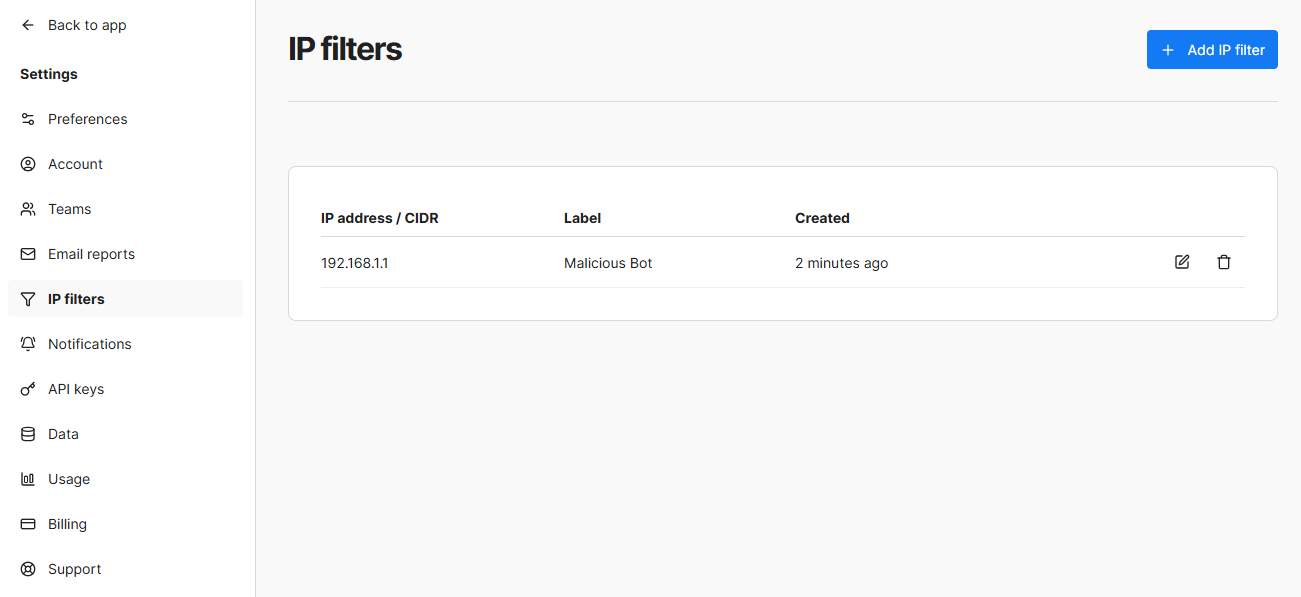Viewport: 1301px width, 597px height.
Task: Click the back arrow icon beside Back to app
Action: coord(28,25)
